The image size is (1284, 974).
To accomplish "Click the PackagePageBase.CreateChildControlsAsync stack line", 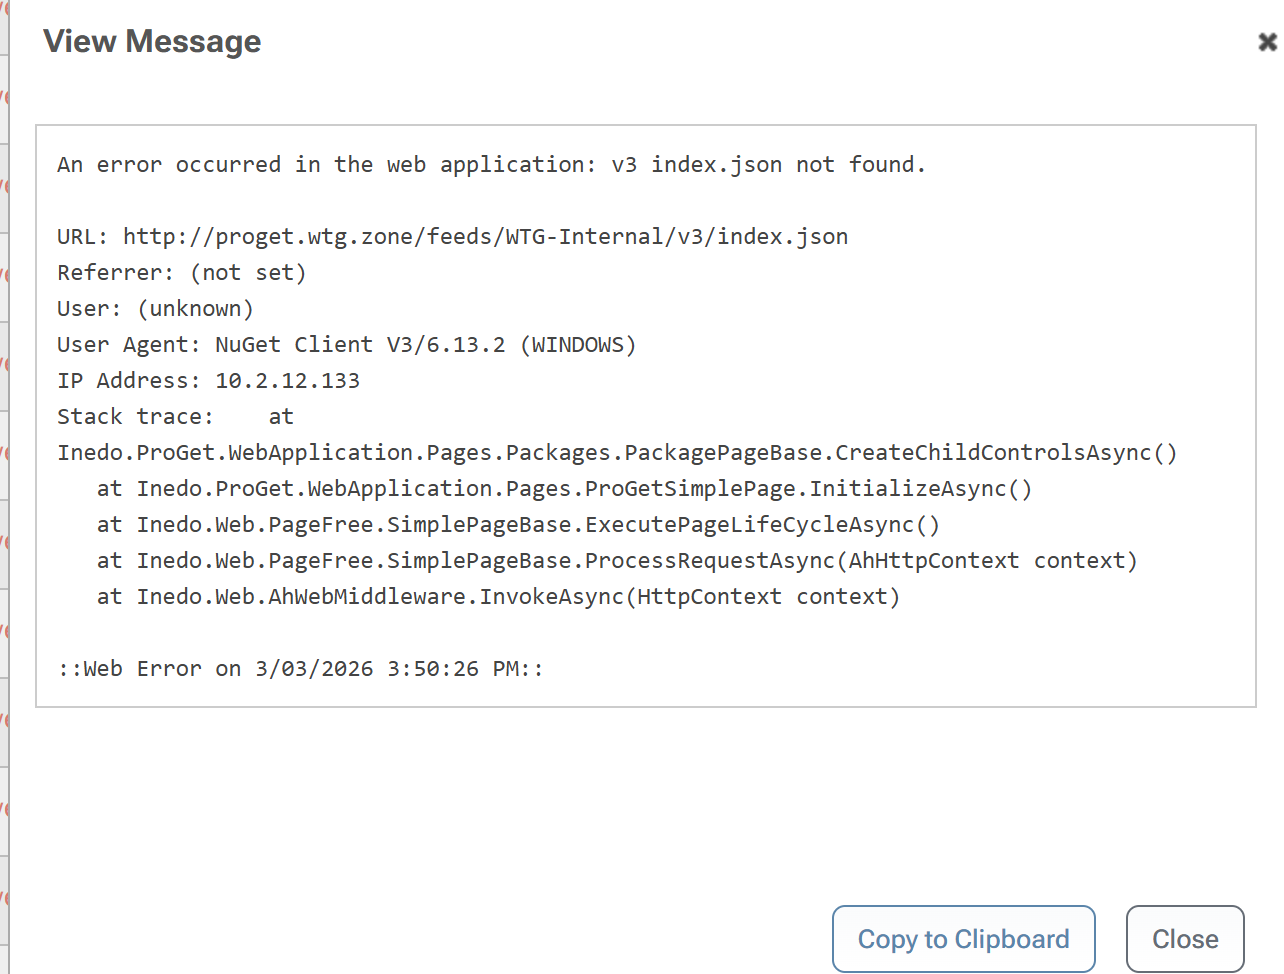I will 617,453.
